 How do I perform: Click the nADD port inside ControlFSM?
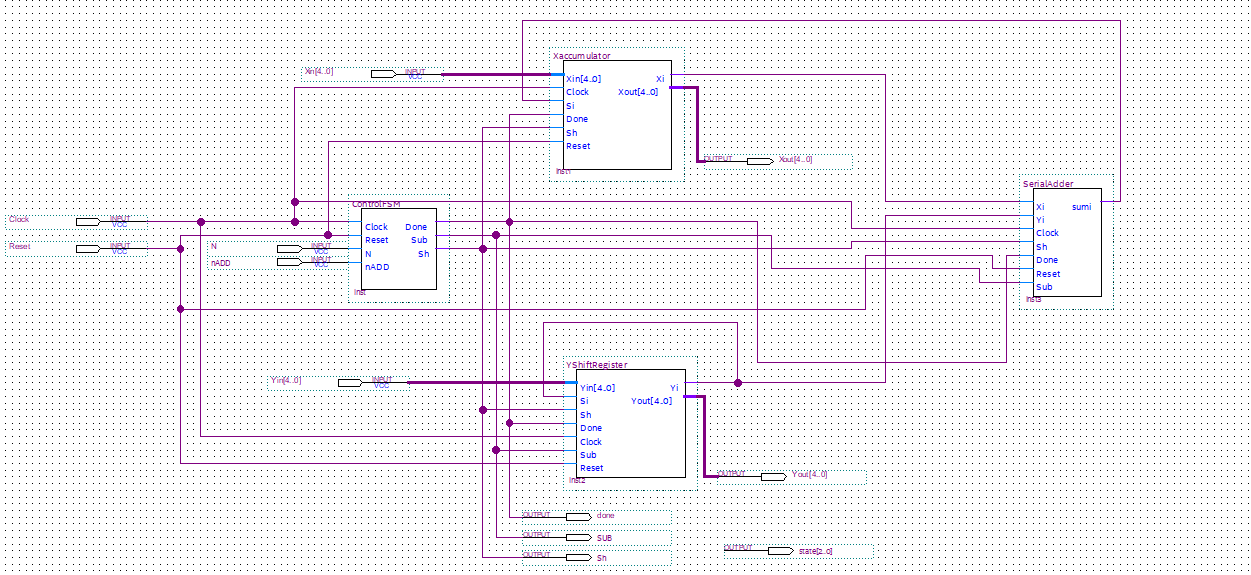pos(377,267)
